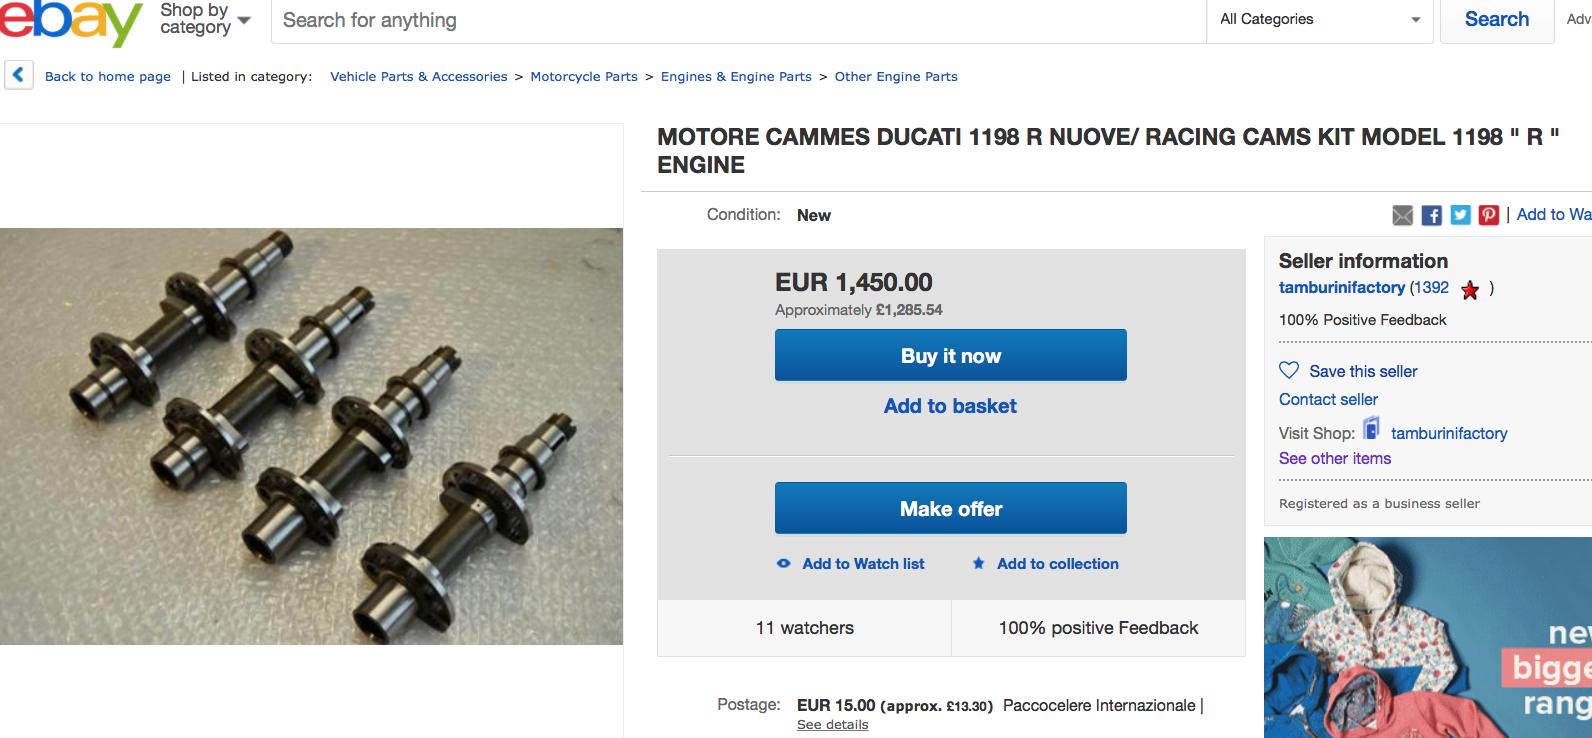Click the back arrow icon
This screenshot has width=1592, height=738.
19,75
